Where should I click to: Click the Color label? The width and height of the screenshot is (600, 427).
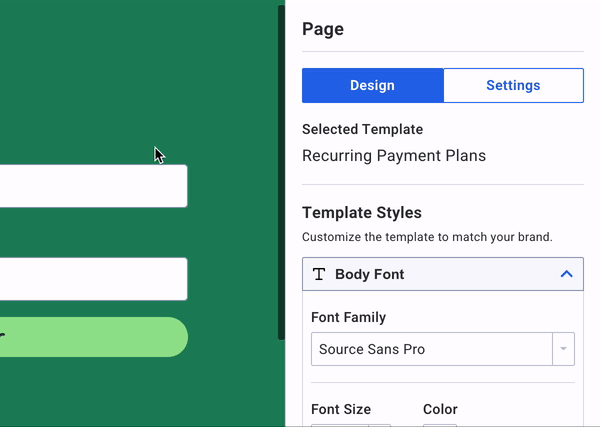pyautogui.click(x=440, y=409)
